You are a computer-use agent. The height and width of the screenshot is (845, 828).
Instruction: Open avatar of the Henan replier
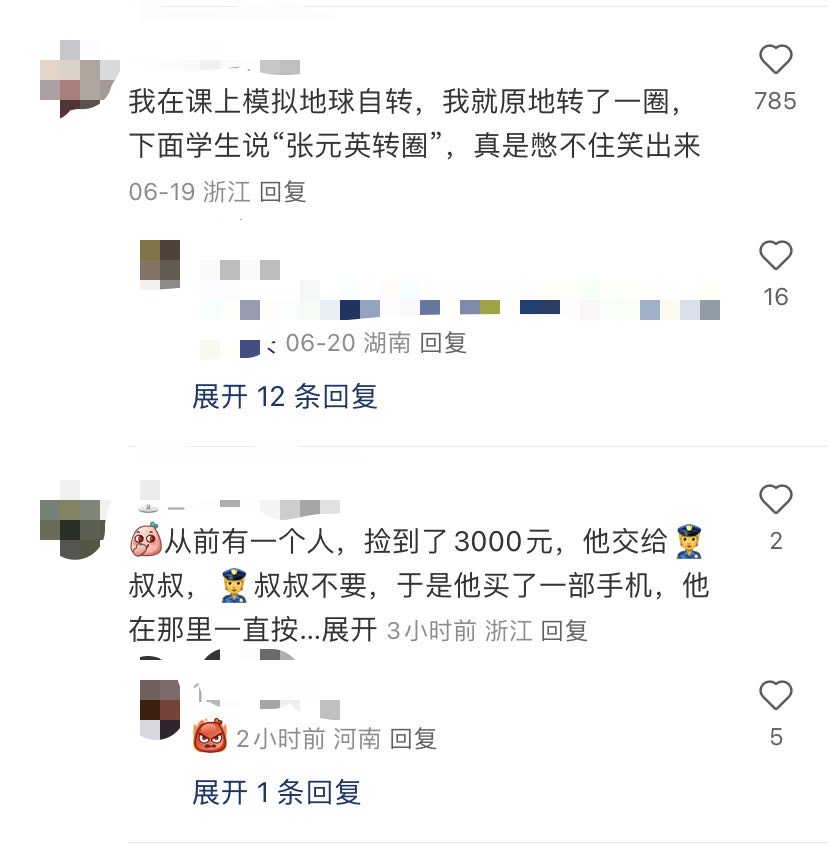click(160, 710)
